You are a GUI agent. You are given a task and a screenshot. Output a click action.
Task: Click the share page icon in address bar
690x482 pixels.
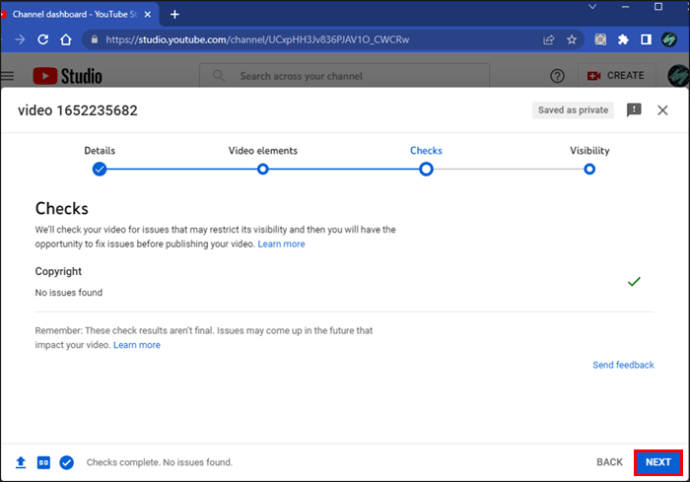548,40
